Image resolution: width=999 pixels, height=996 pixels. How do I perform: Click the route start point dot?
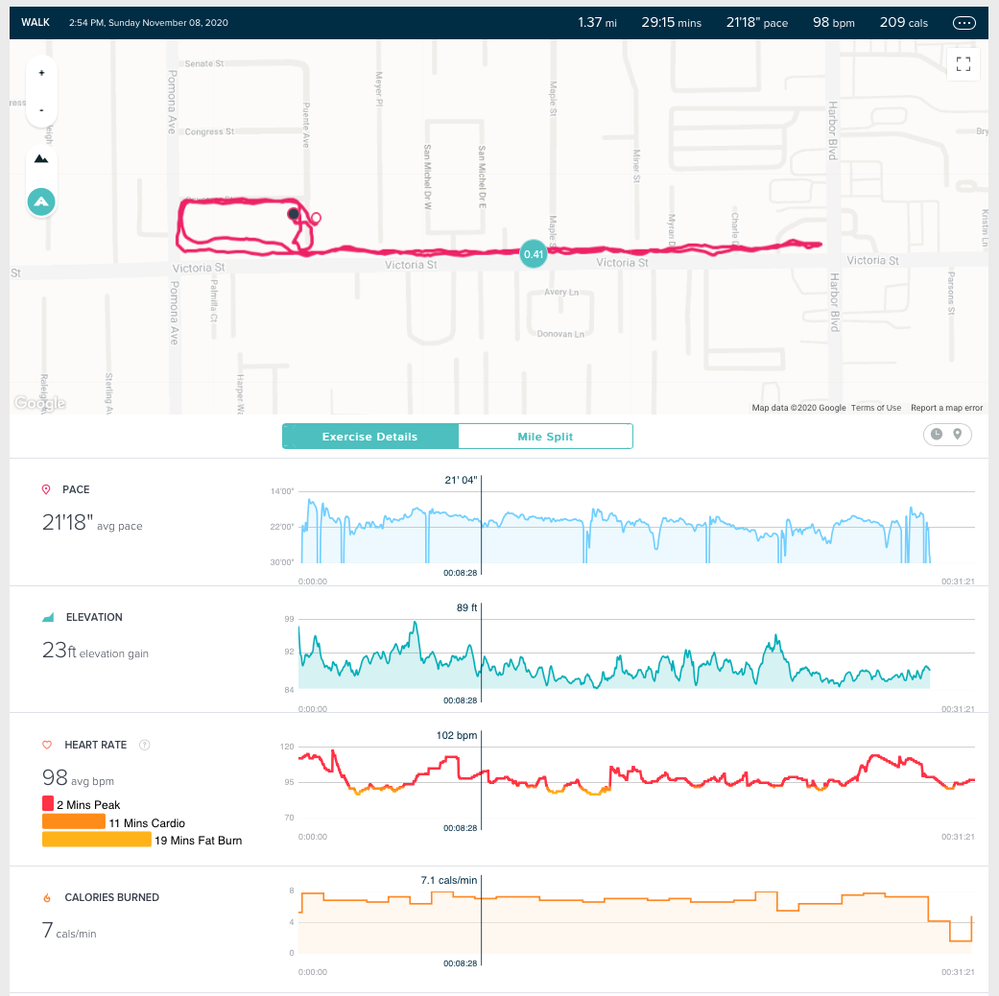point(293,214)
